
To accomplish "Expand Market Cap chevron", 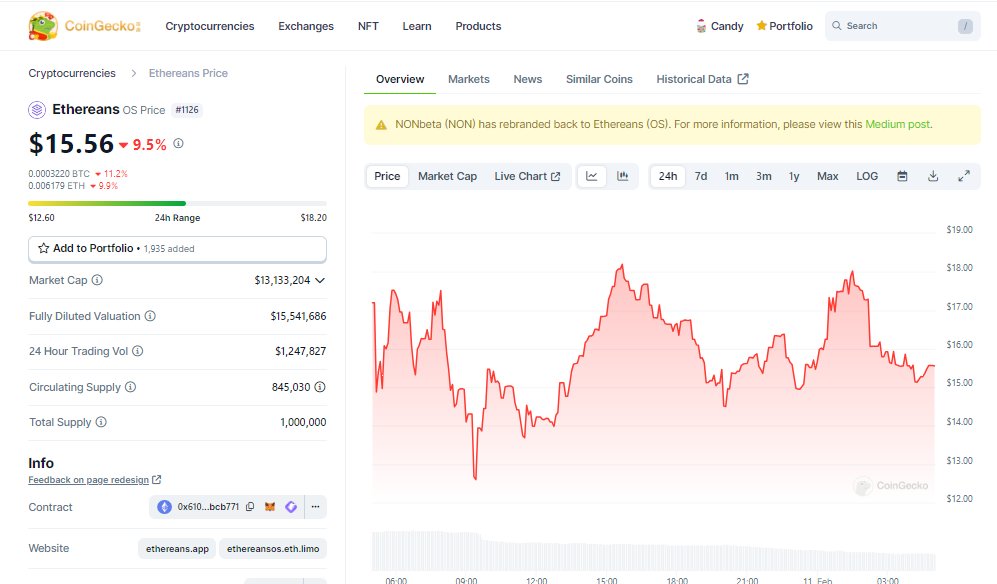I will (320, 281).
